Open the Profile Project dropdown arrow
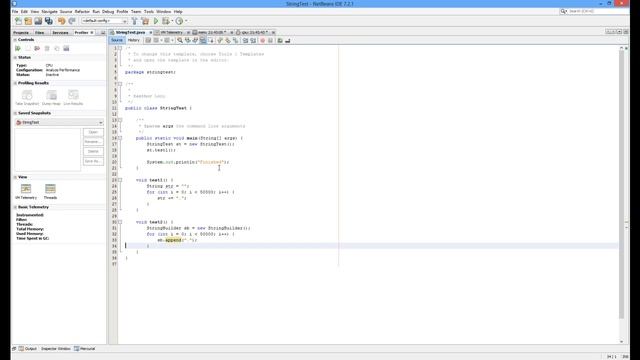640x360 pixels. (186, 21)
